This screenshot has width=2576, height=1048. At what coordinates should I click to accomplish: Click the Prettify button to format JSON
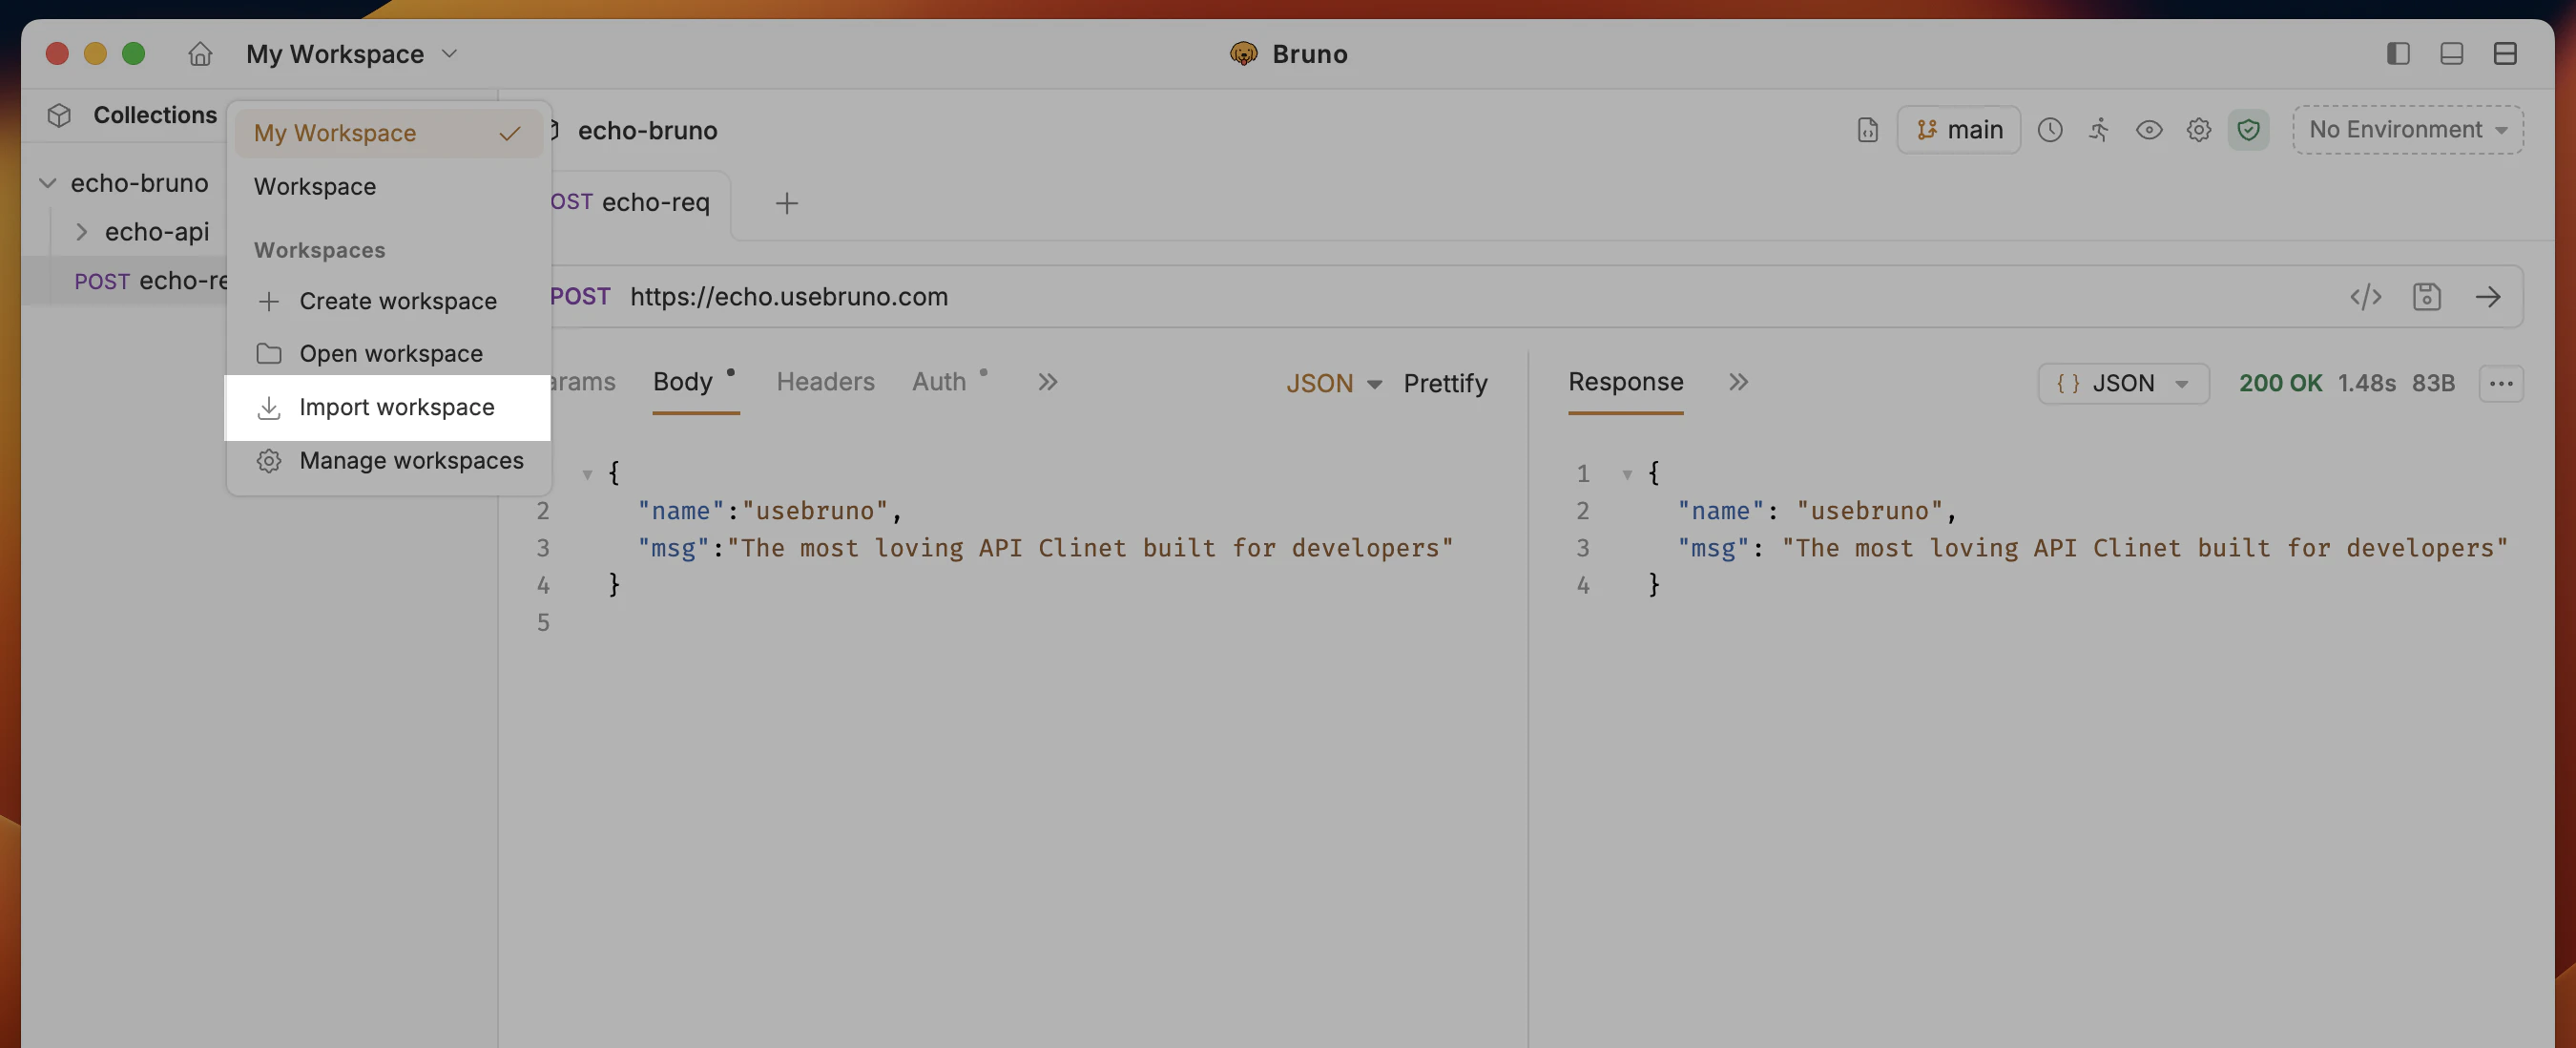tap(1445, 383)
